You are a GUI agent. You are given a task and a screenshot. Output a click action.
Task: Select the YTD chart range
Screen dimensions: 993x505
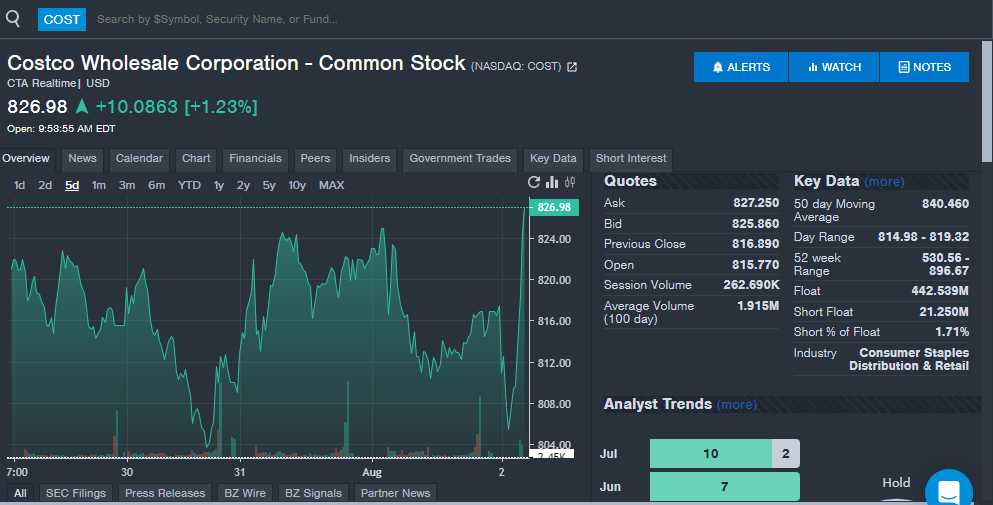point(189,186)
